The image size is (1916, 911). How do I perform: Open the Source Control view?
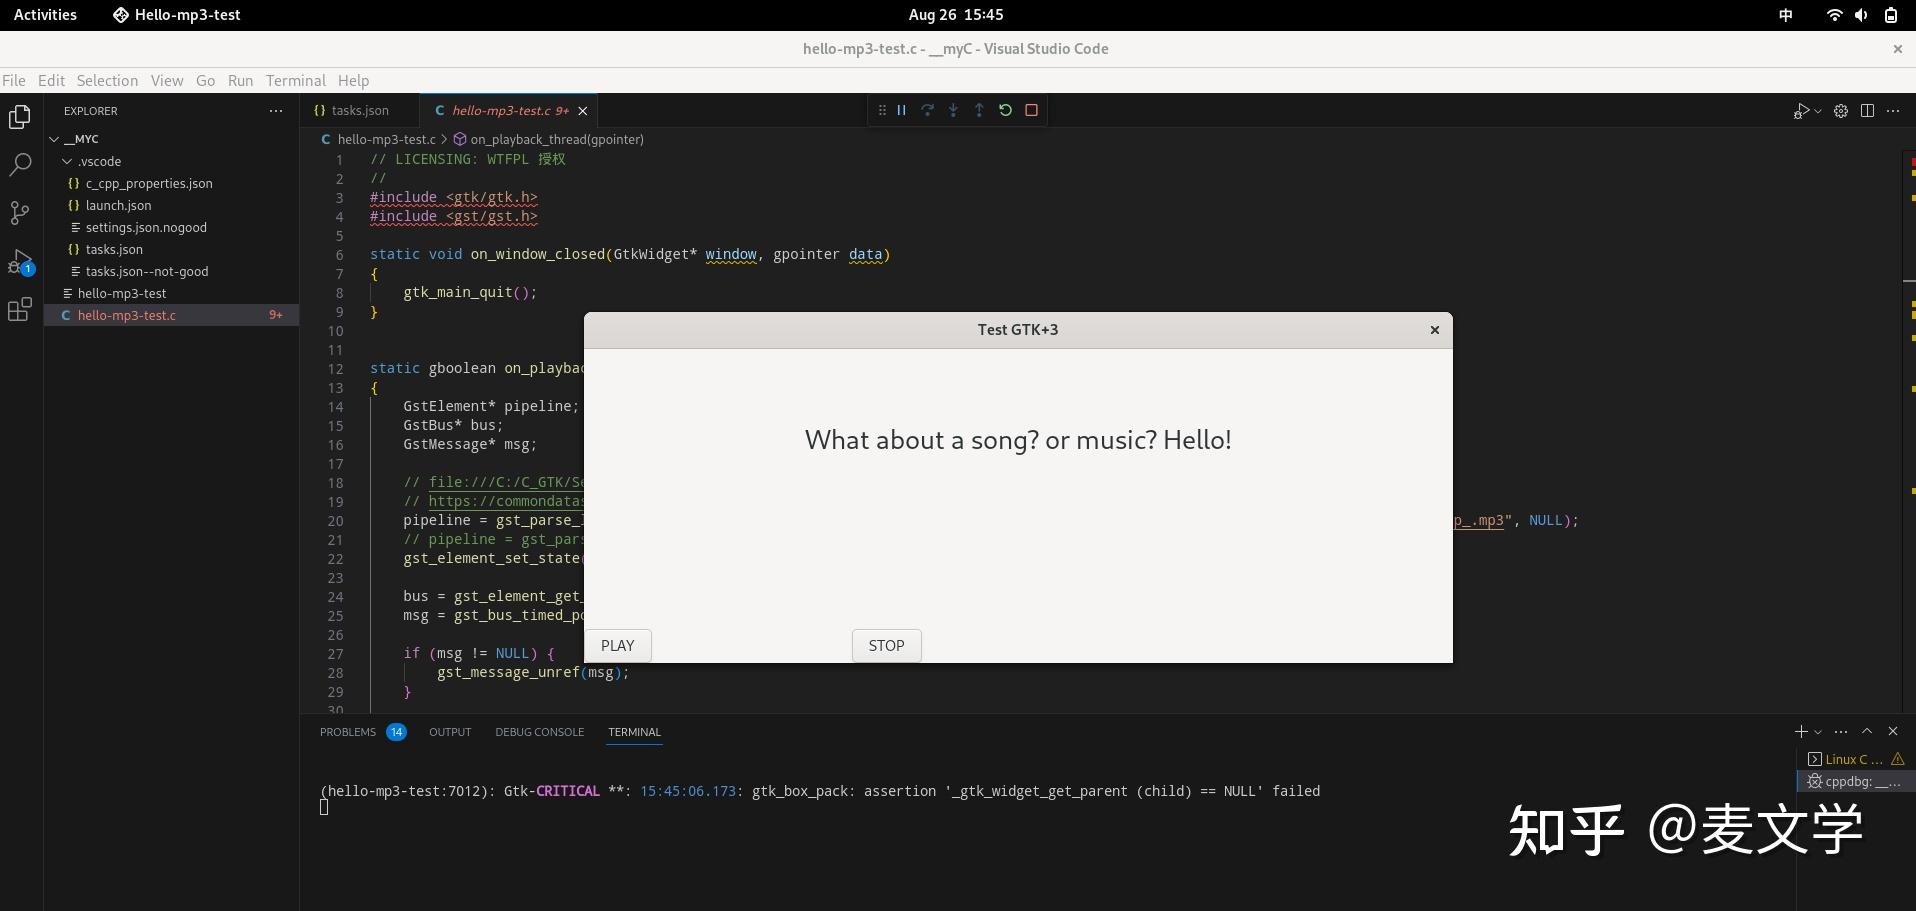click(x=20, y=213)
